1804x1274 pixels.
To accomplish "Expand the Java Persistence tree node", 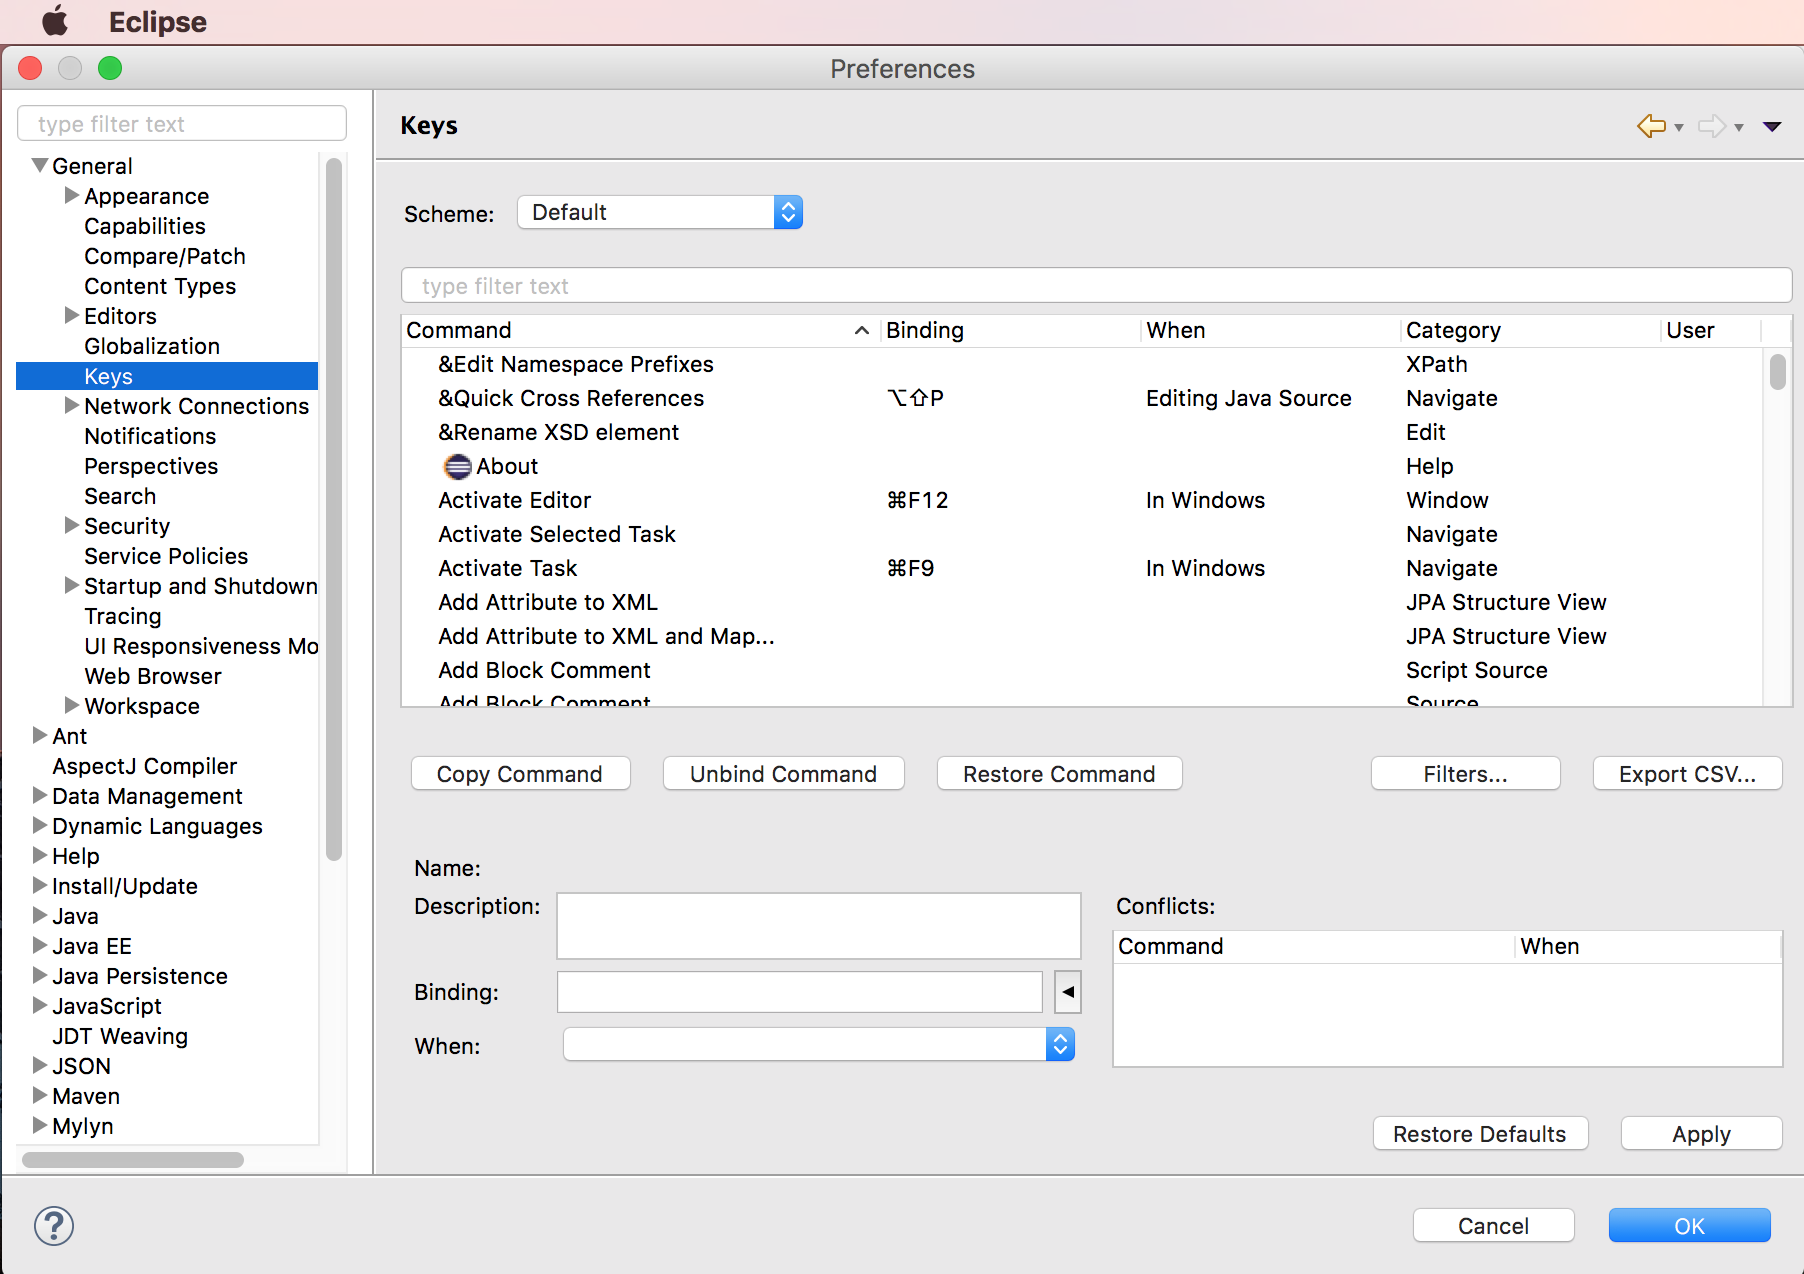I will point(40,975).
